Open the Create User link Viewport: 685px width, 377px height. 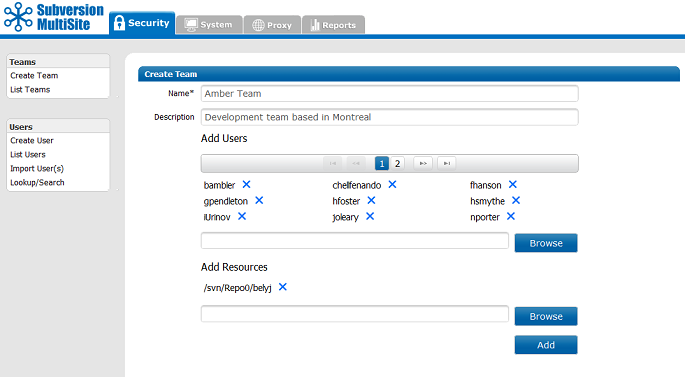[x=32, y=141]
